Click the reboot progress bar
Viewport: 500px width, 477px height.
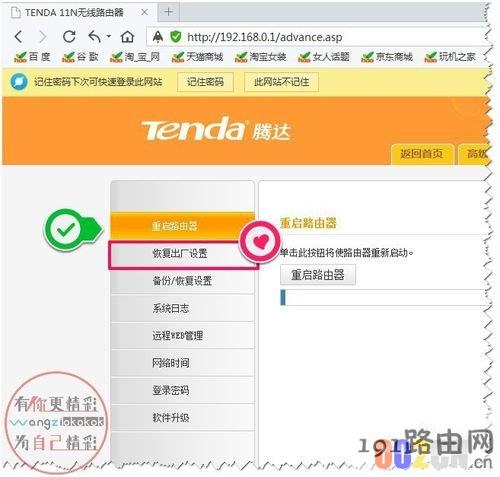(383, 297)
